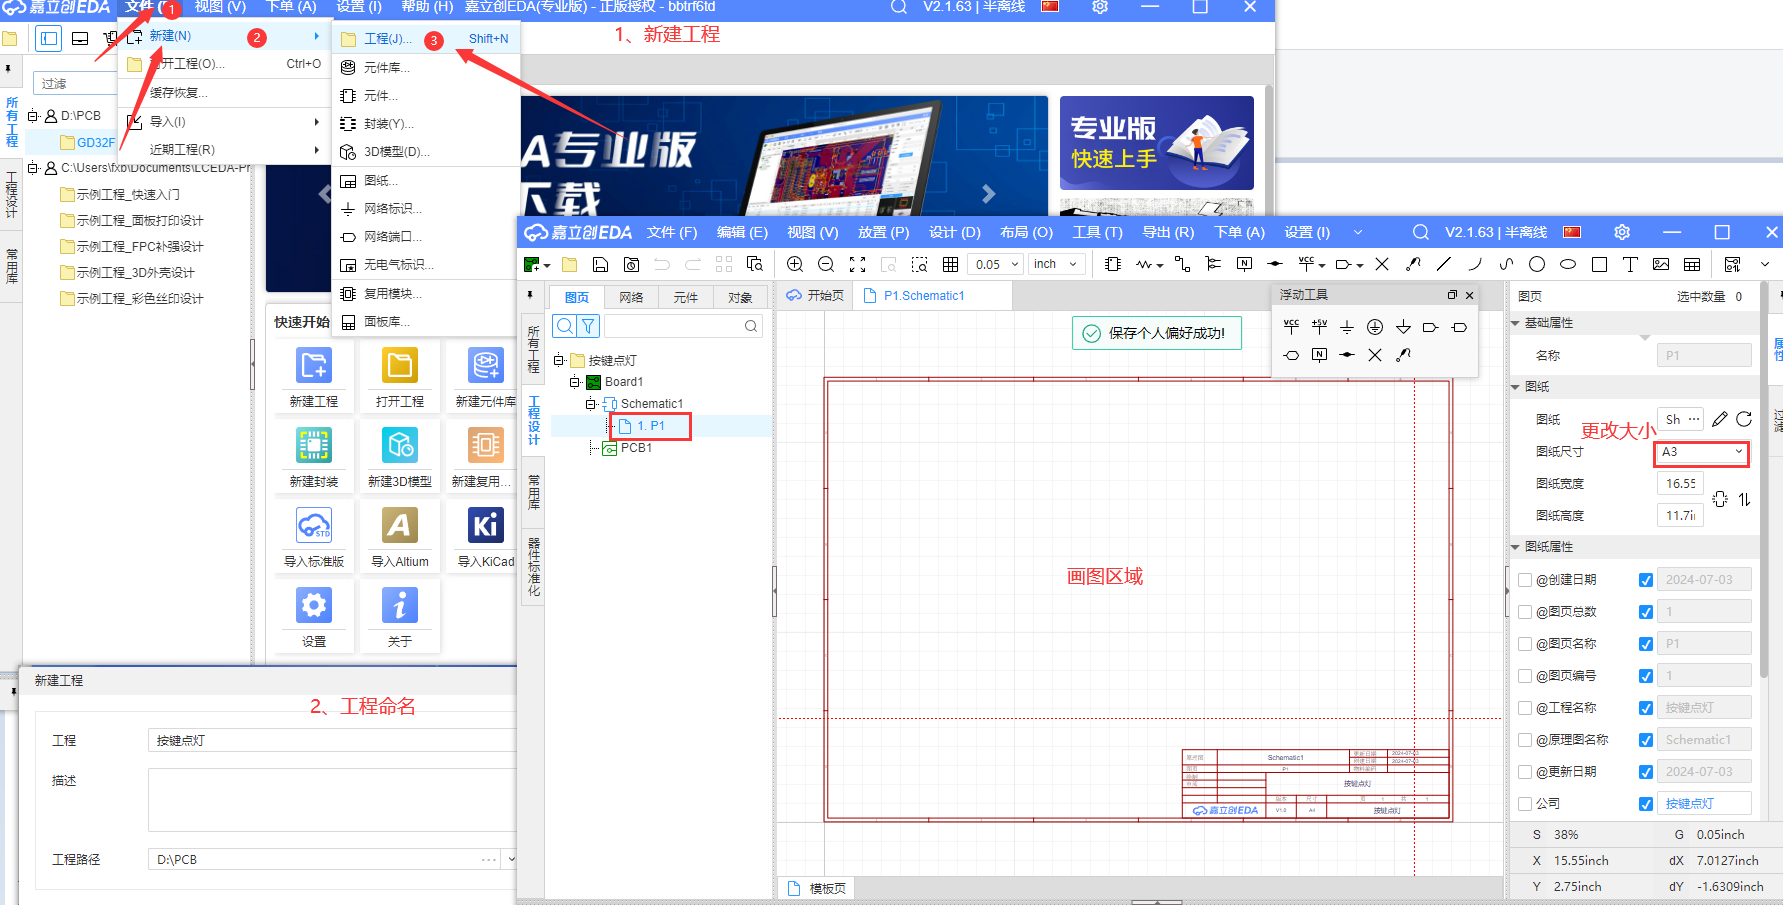Open the 导出 (R) menu
This screenshot has height=905, width=1783.
click(x=1168, y=232)
